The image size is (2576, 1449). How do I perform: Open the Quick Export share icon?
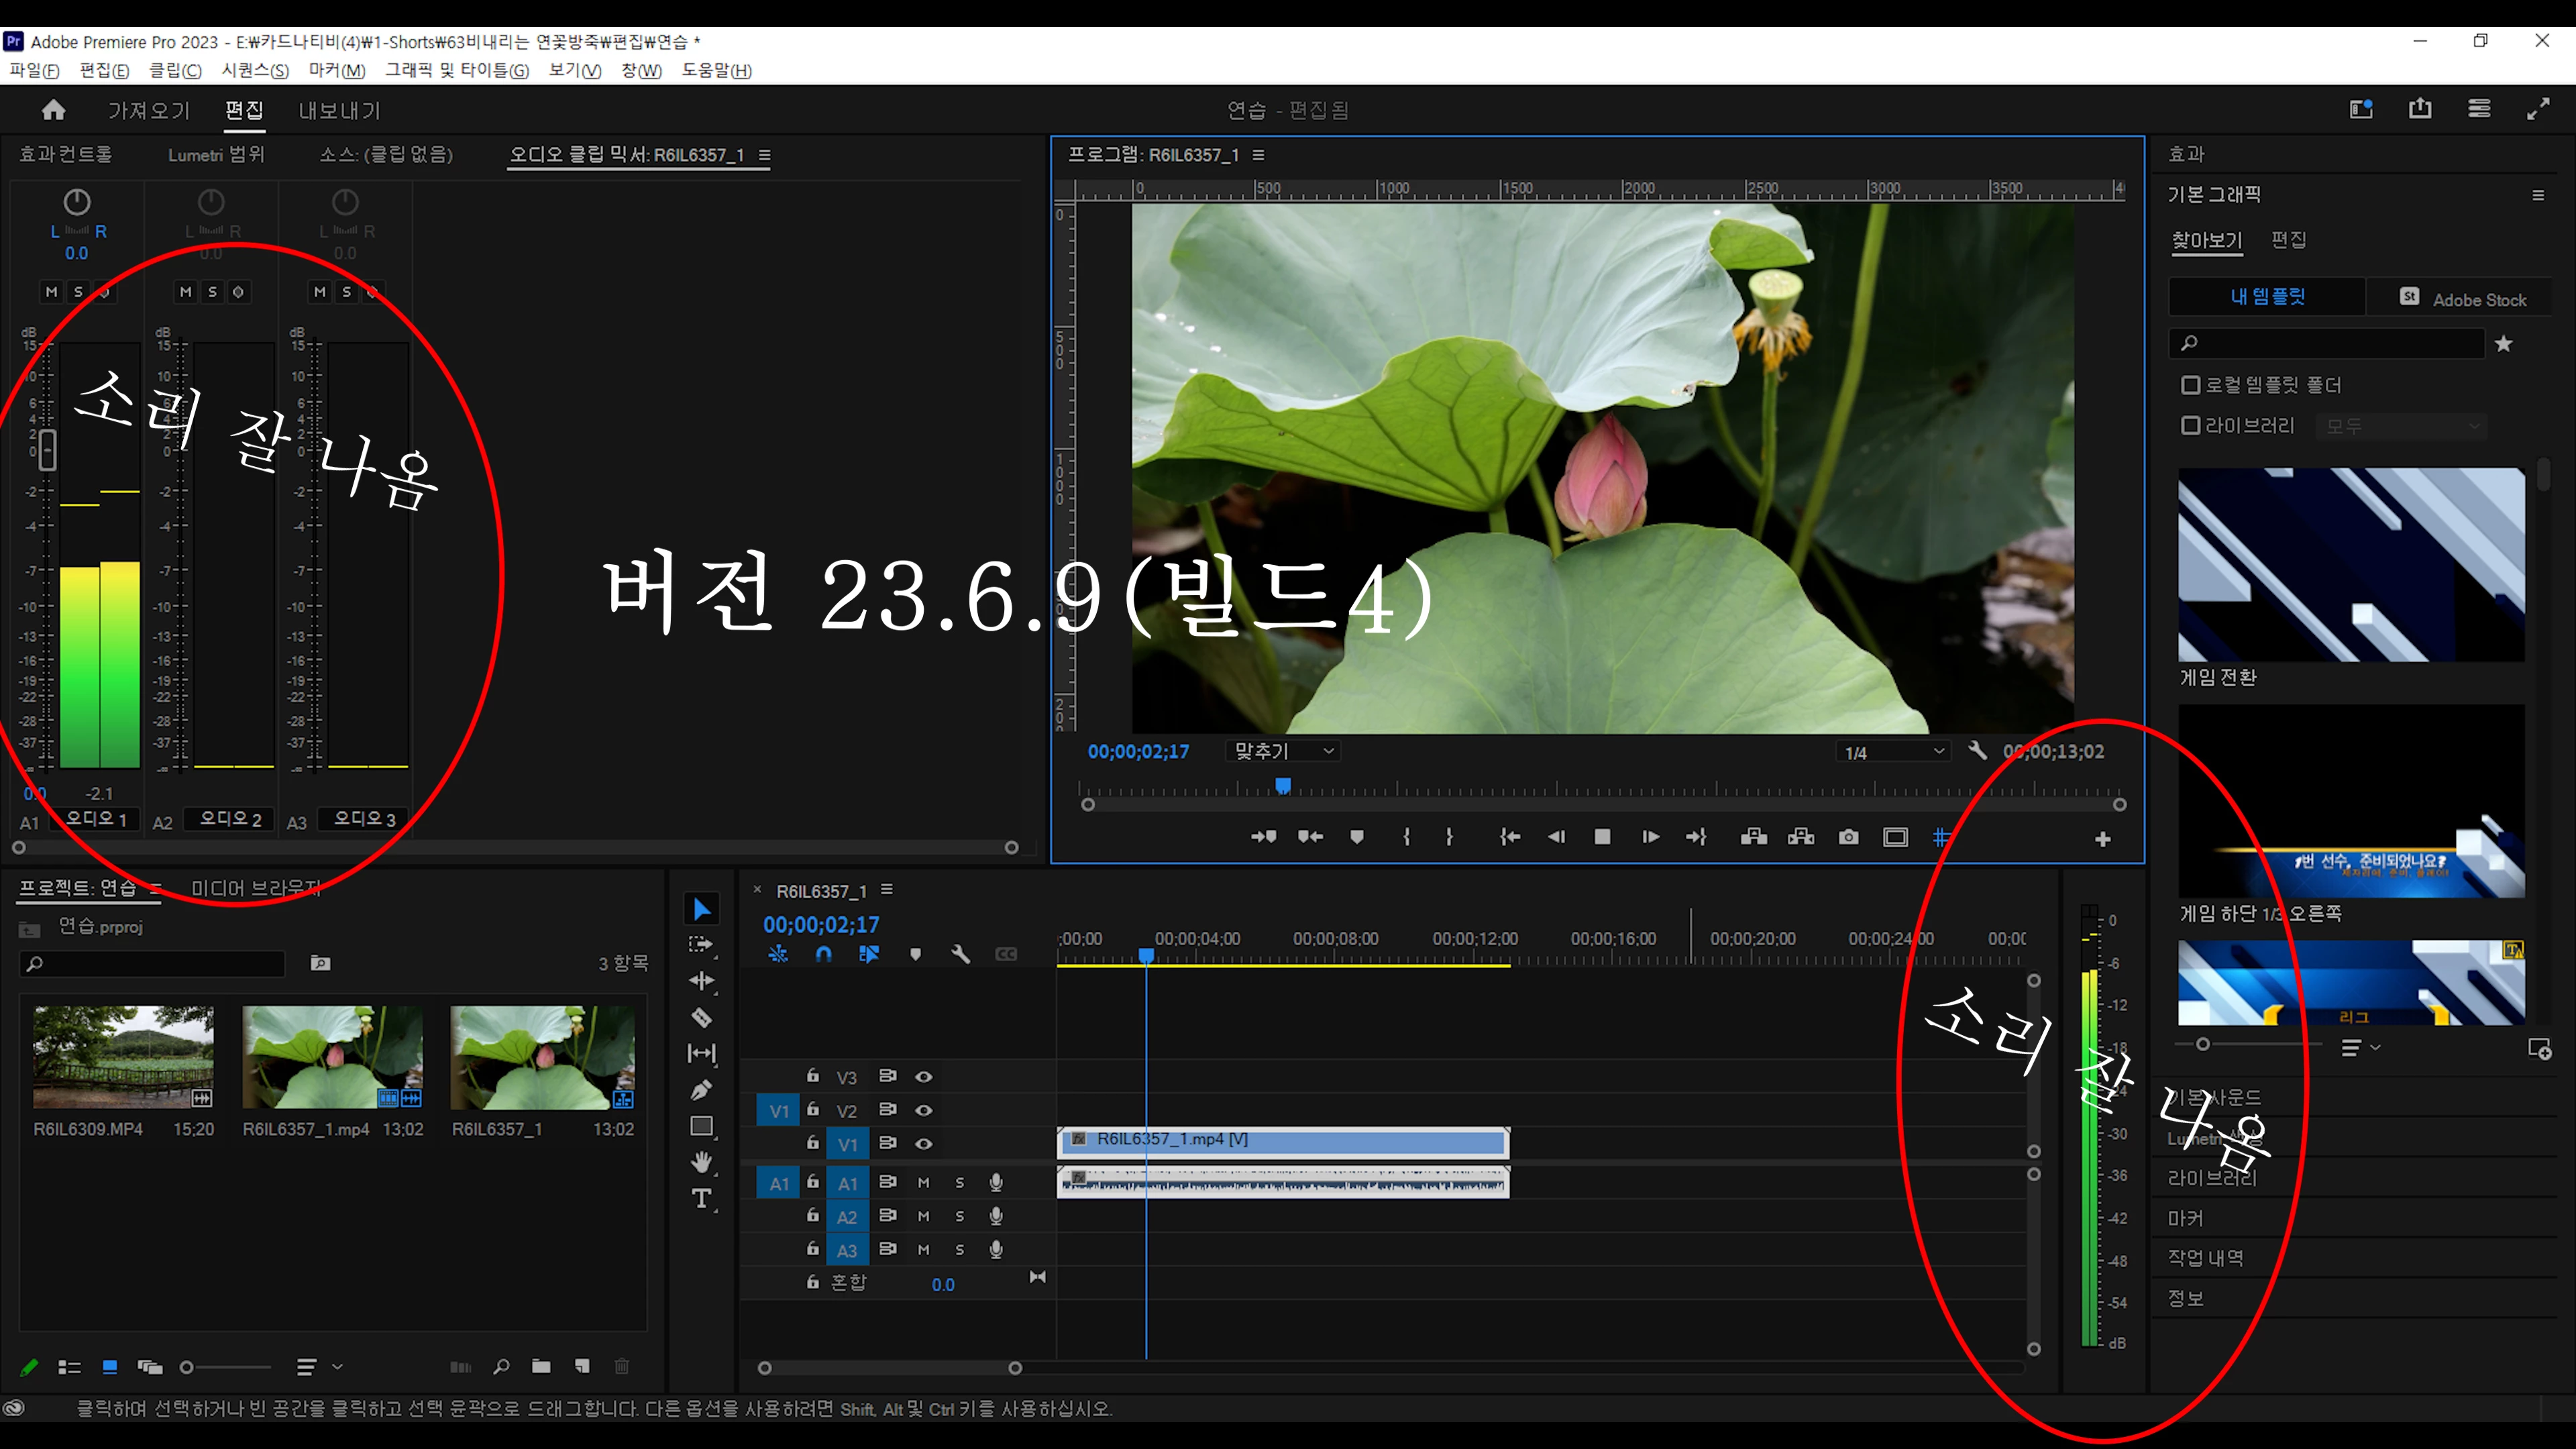pyautogui.click(x=2420, y=109)
